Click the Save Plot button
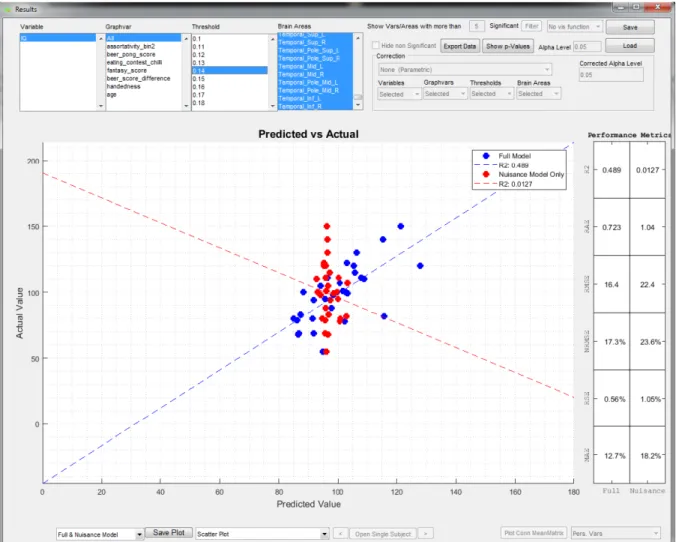Viewport: 676px width, 542px height. 169,533
